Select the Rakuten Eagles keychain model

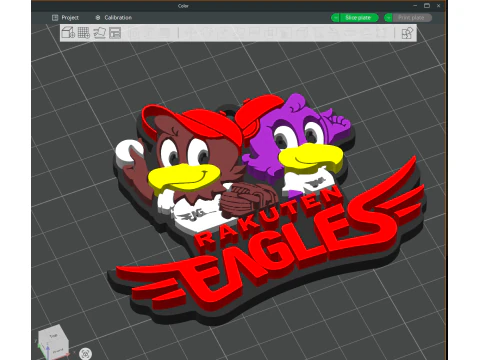click(x=267, y=210)
